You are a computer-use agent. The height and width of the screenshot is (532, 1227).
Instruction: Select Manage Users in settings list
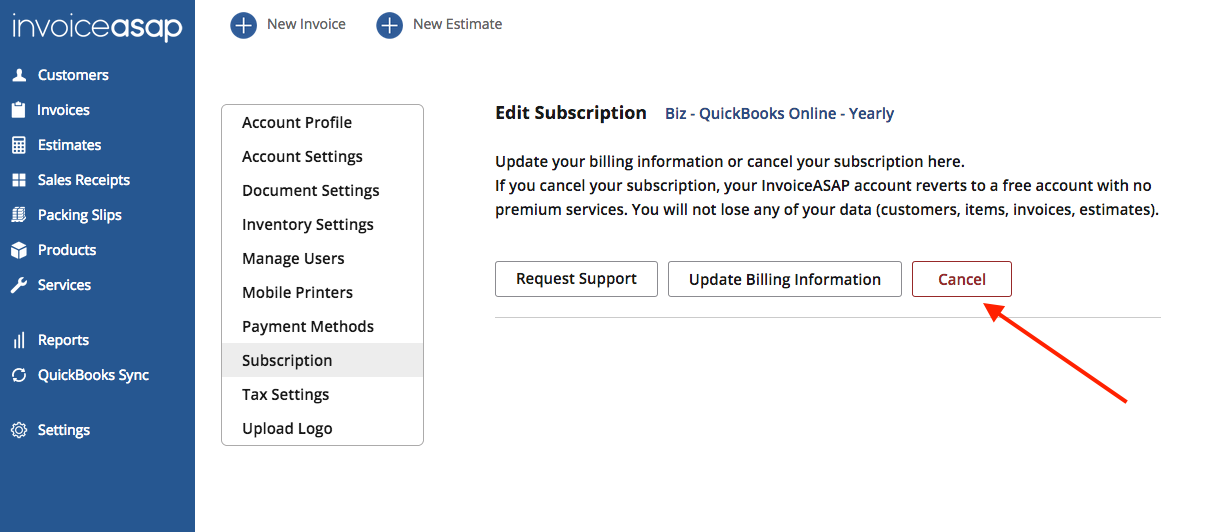(x=293, y=258)
